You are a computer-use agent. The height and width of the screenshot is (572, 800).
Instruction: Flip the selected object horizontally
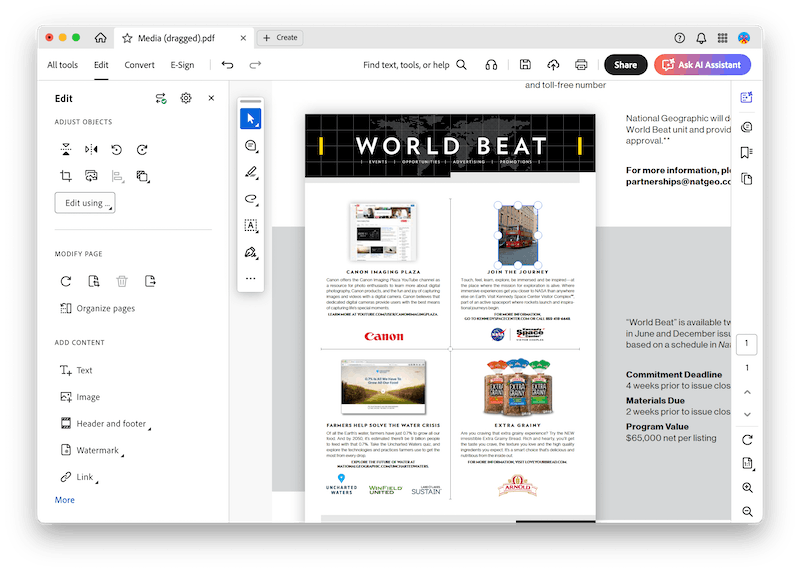click(91, 150)
